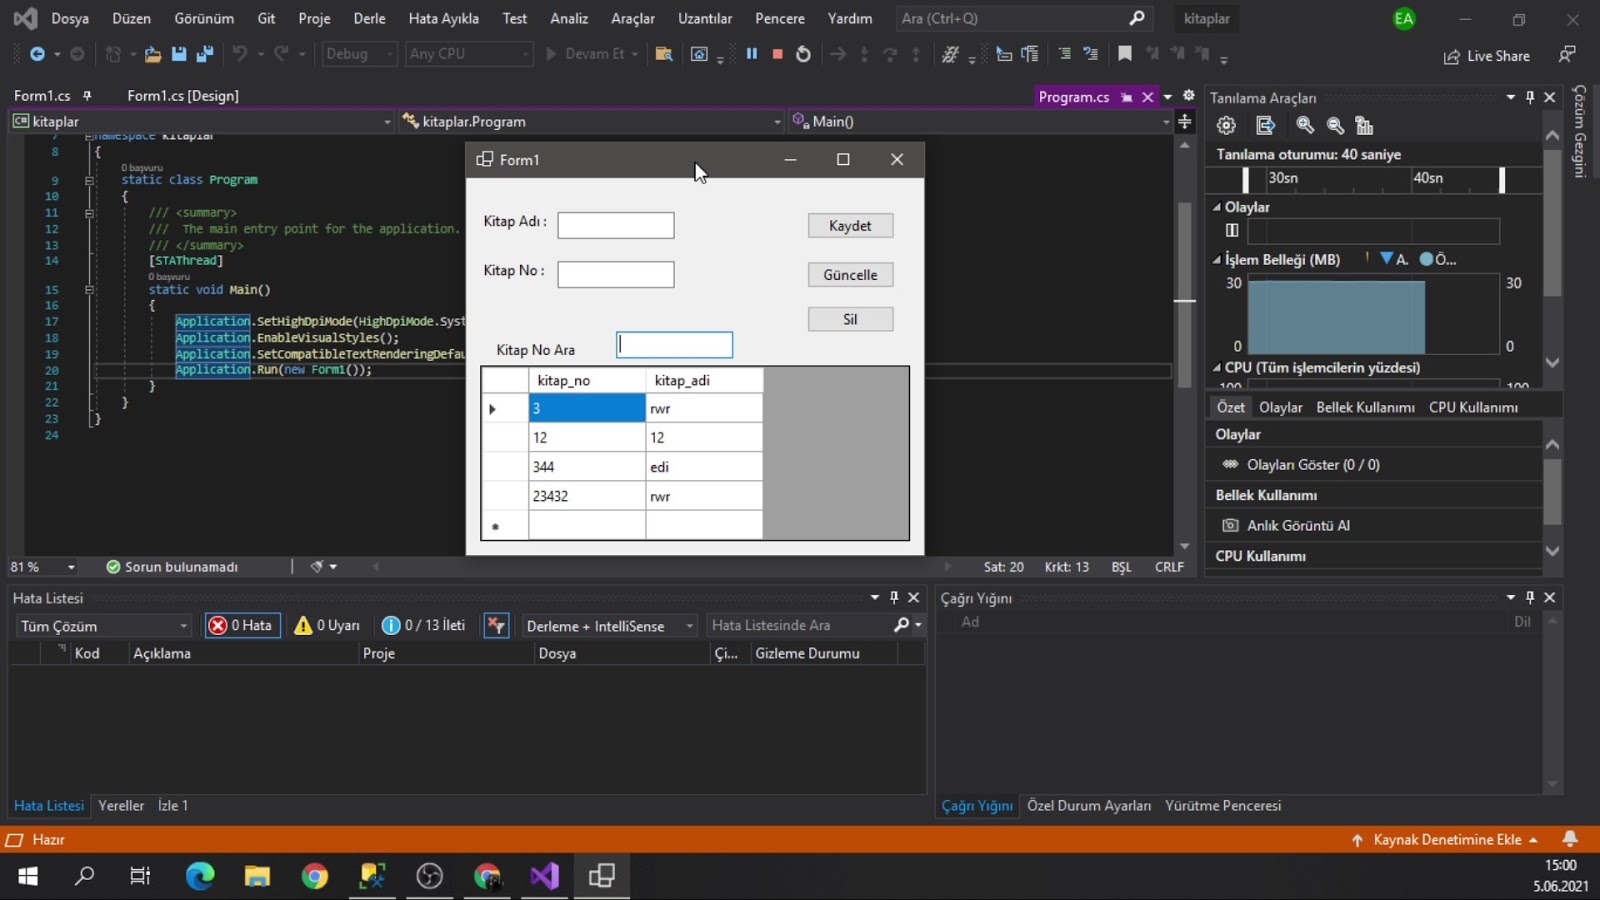Screen dimensions: 1600x900
Task: Click inside the Kitap No Ara field
Action: click(674, 344)
